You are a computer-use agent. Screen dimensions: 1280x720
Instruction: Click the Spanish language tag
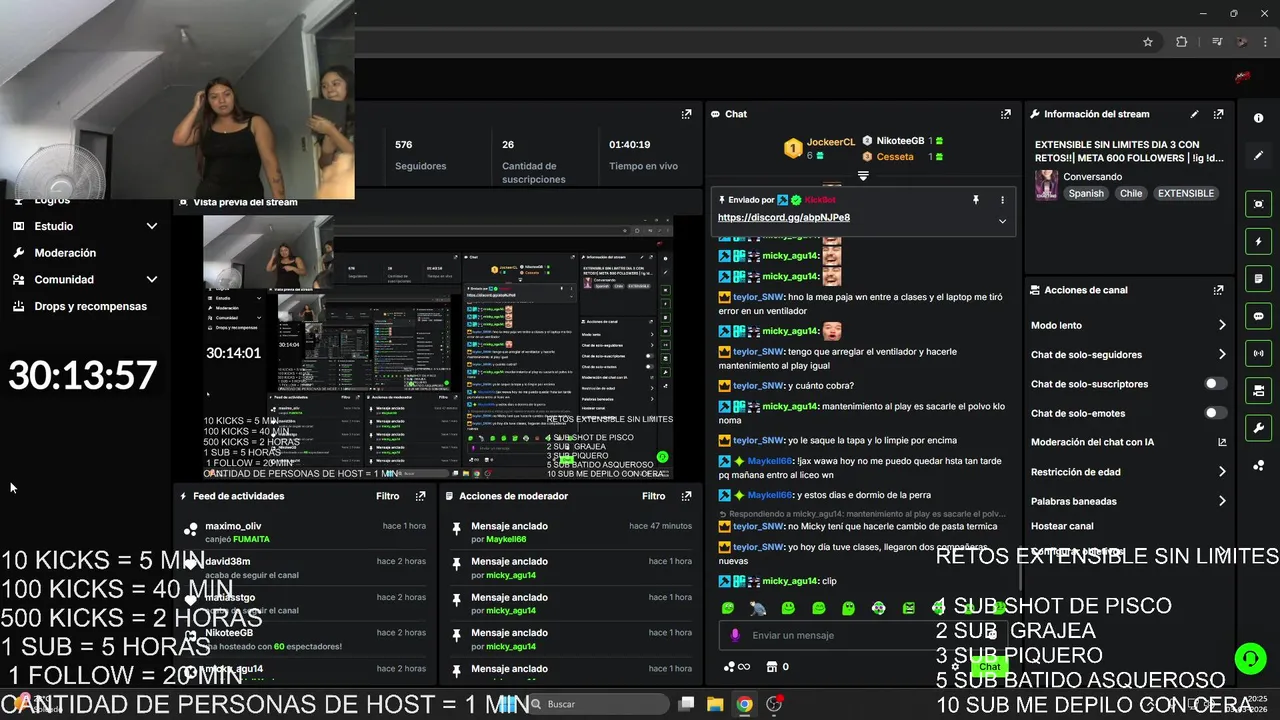(1086, 193)
